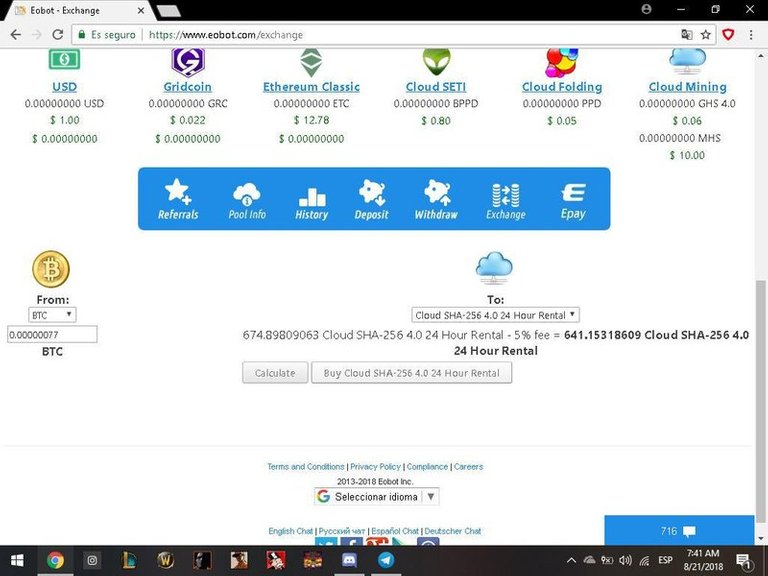Viewport: 768px width, 576px height.
Task: Open the Careers link
Action: 468,466
